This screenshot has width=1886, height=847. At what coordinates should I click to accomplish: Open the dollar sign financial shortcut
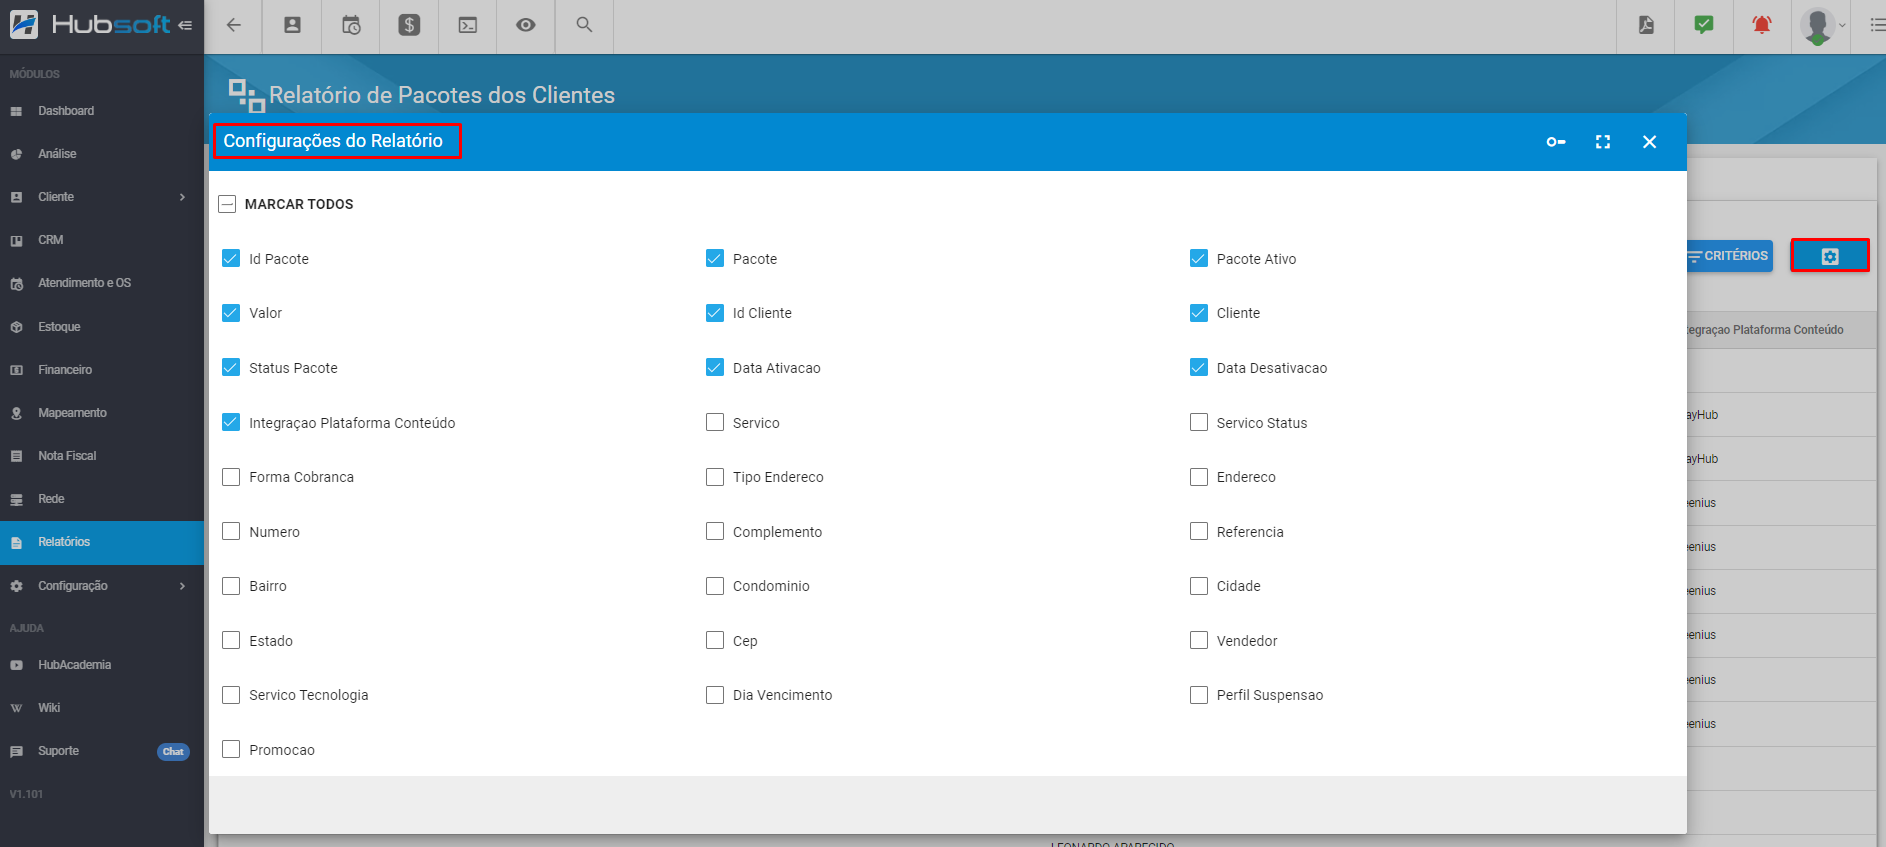coord(409,26)
